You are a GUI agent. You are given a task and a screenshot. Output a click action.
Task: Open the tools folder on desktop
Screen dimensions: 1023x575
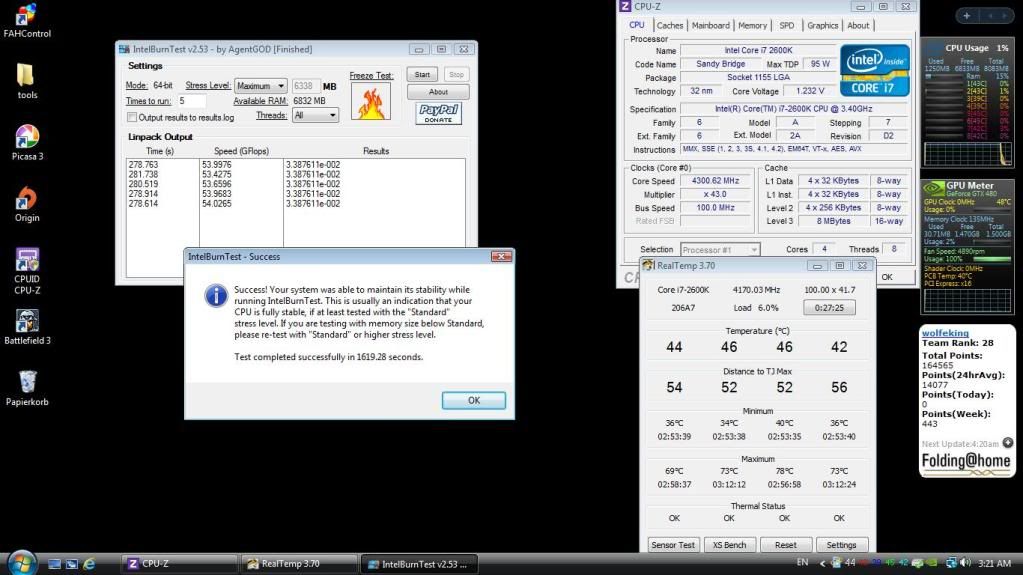(27, 81)
